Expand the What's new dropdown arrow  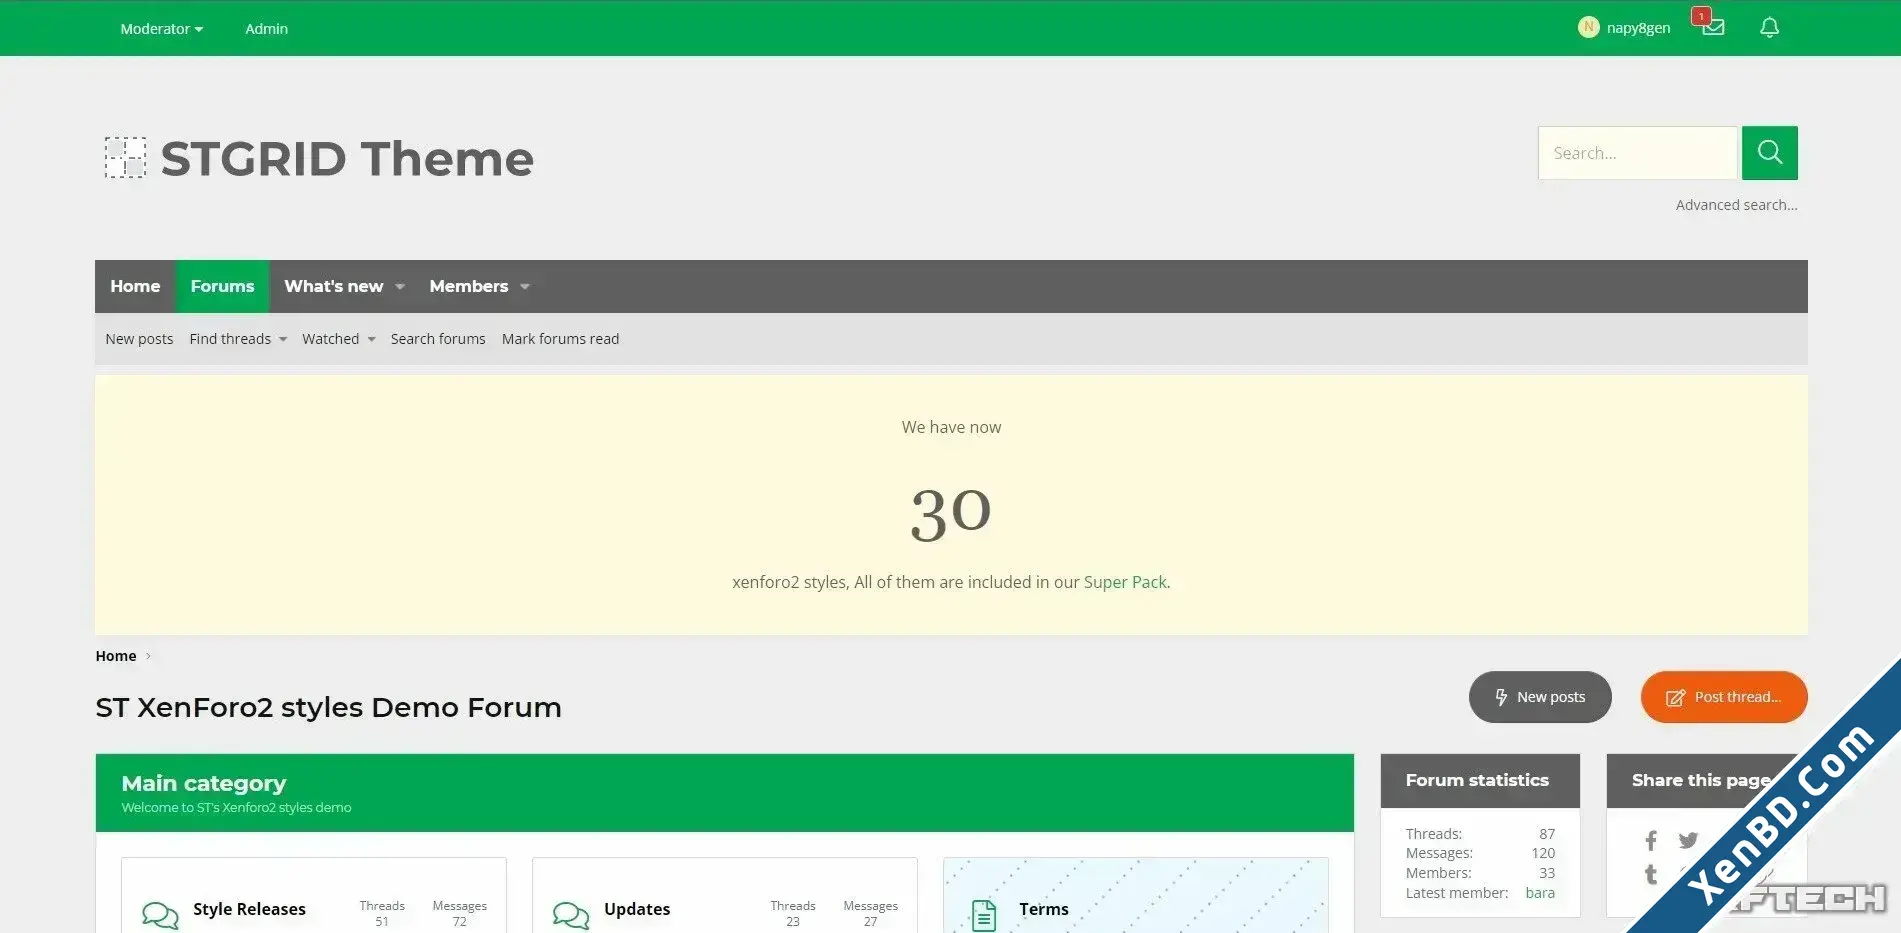pos(400,287)
